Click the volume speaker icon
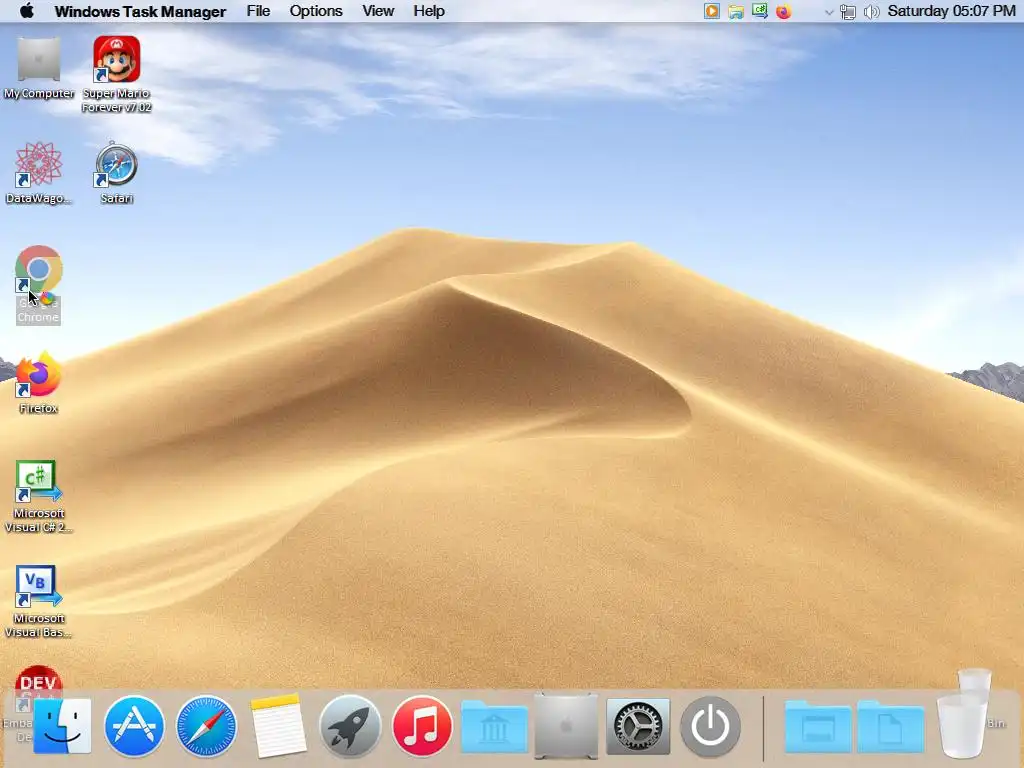Viewport: 1024px width, 768px height. [x=871, y=12]
